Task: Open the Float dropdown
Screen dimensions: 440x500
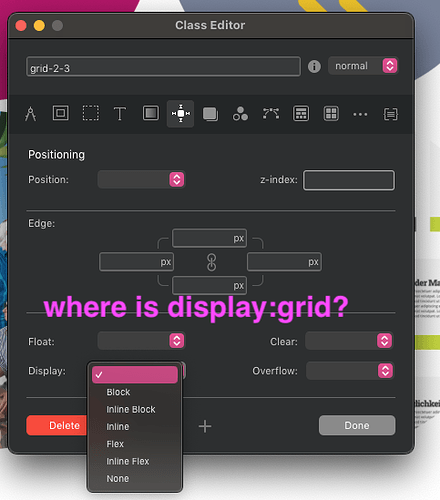Action: coord(141,341)
